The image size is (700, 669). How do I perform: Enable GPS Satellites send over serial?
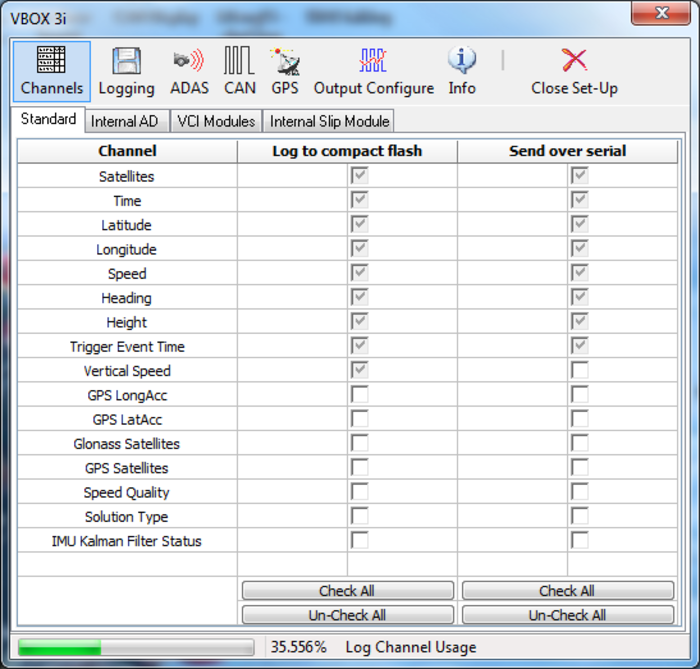tap(579, 467)
